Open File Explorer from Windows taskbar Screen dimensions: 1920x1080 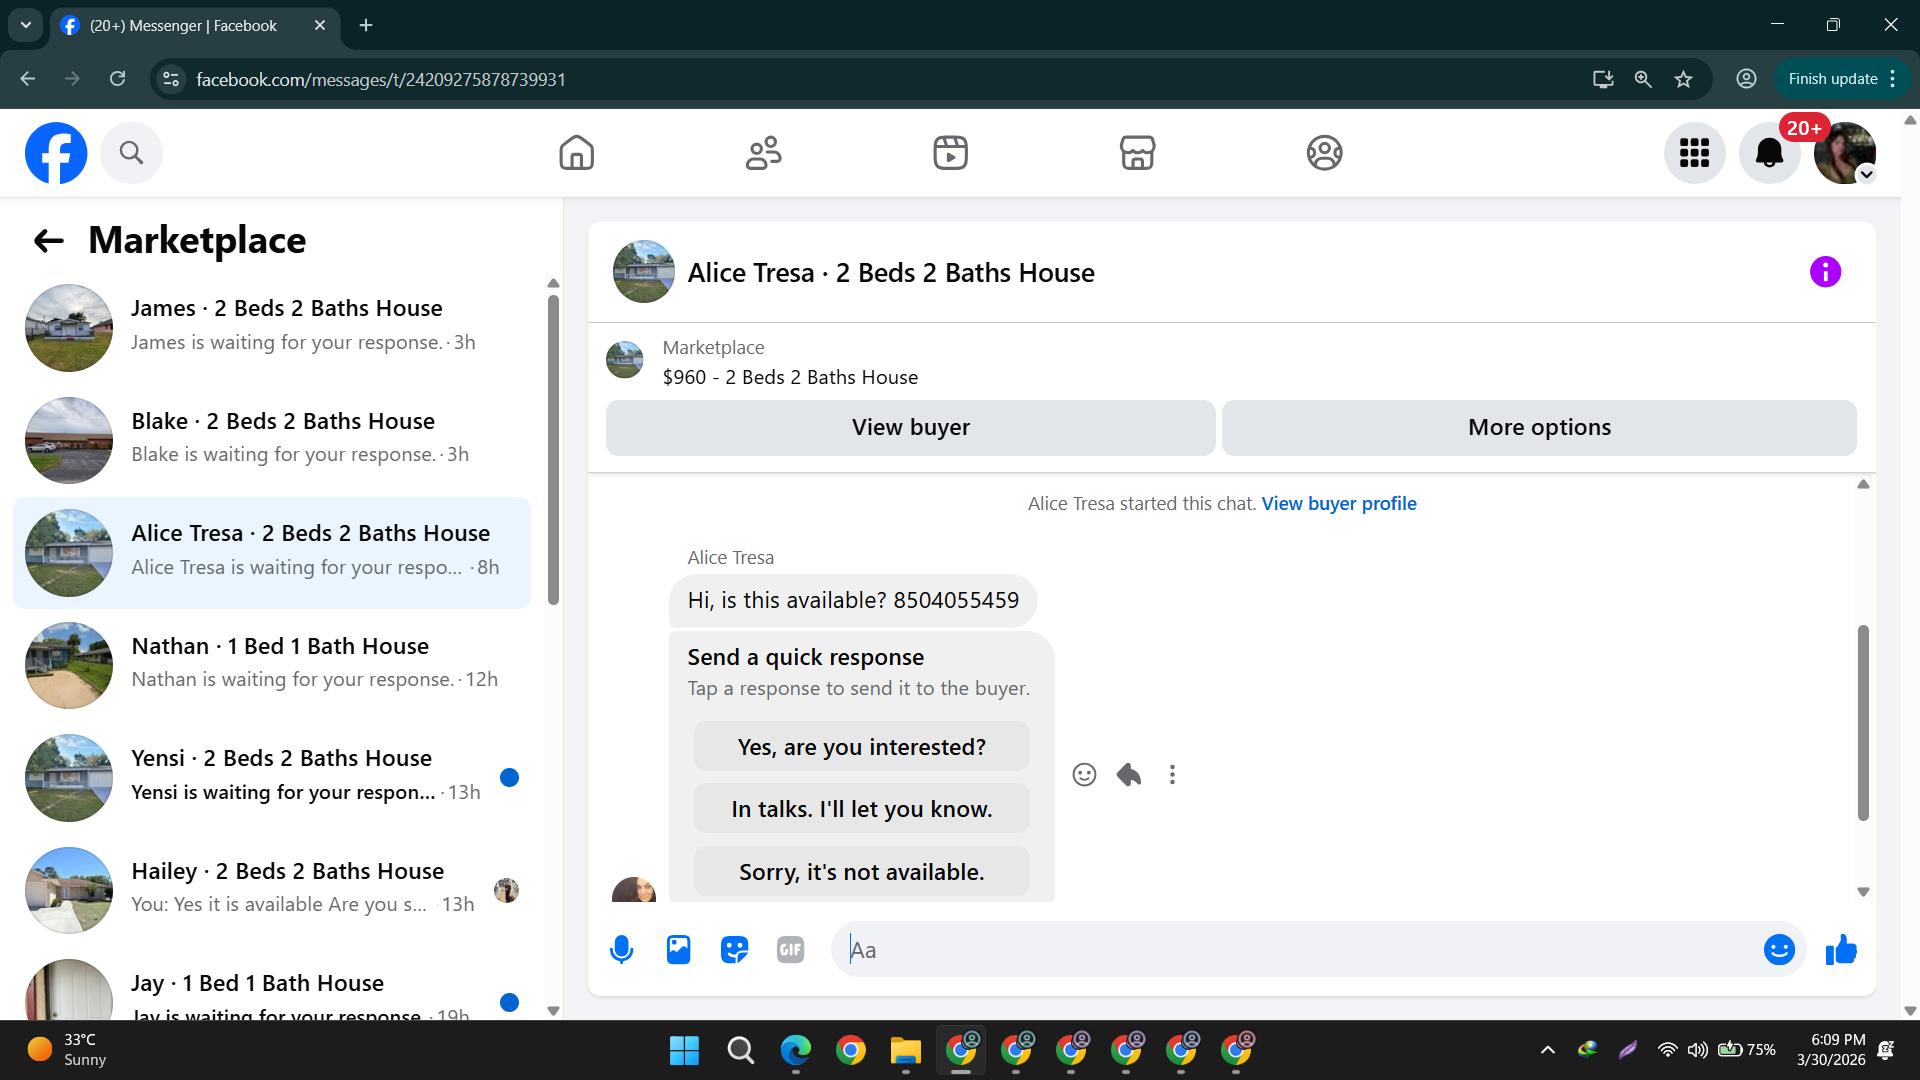click(905, 1050)
